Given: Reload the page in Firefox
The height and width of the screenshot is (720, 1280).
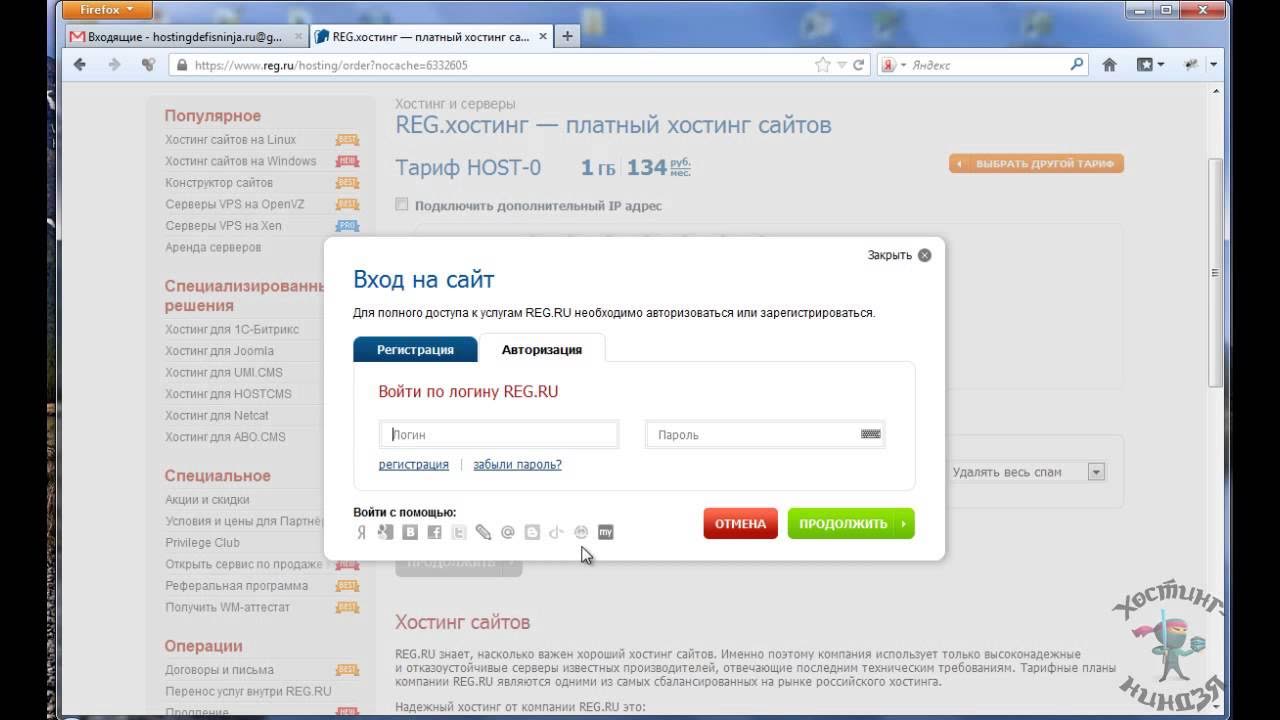Looking at the screenshot, I should click(858, 65).
